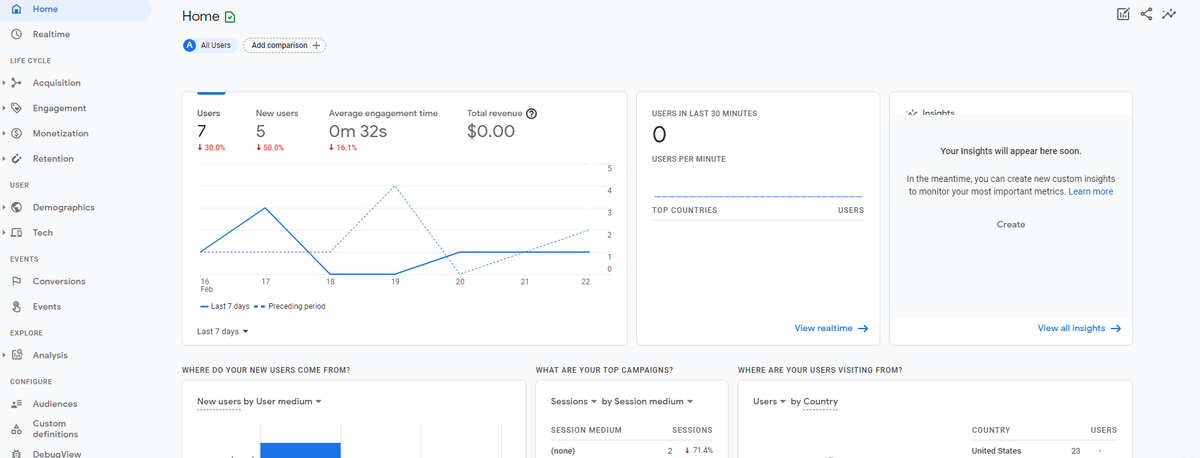Screen dimensions: 1200x458
Task: Expand the Tech section arrow
Action: 4,232
